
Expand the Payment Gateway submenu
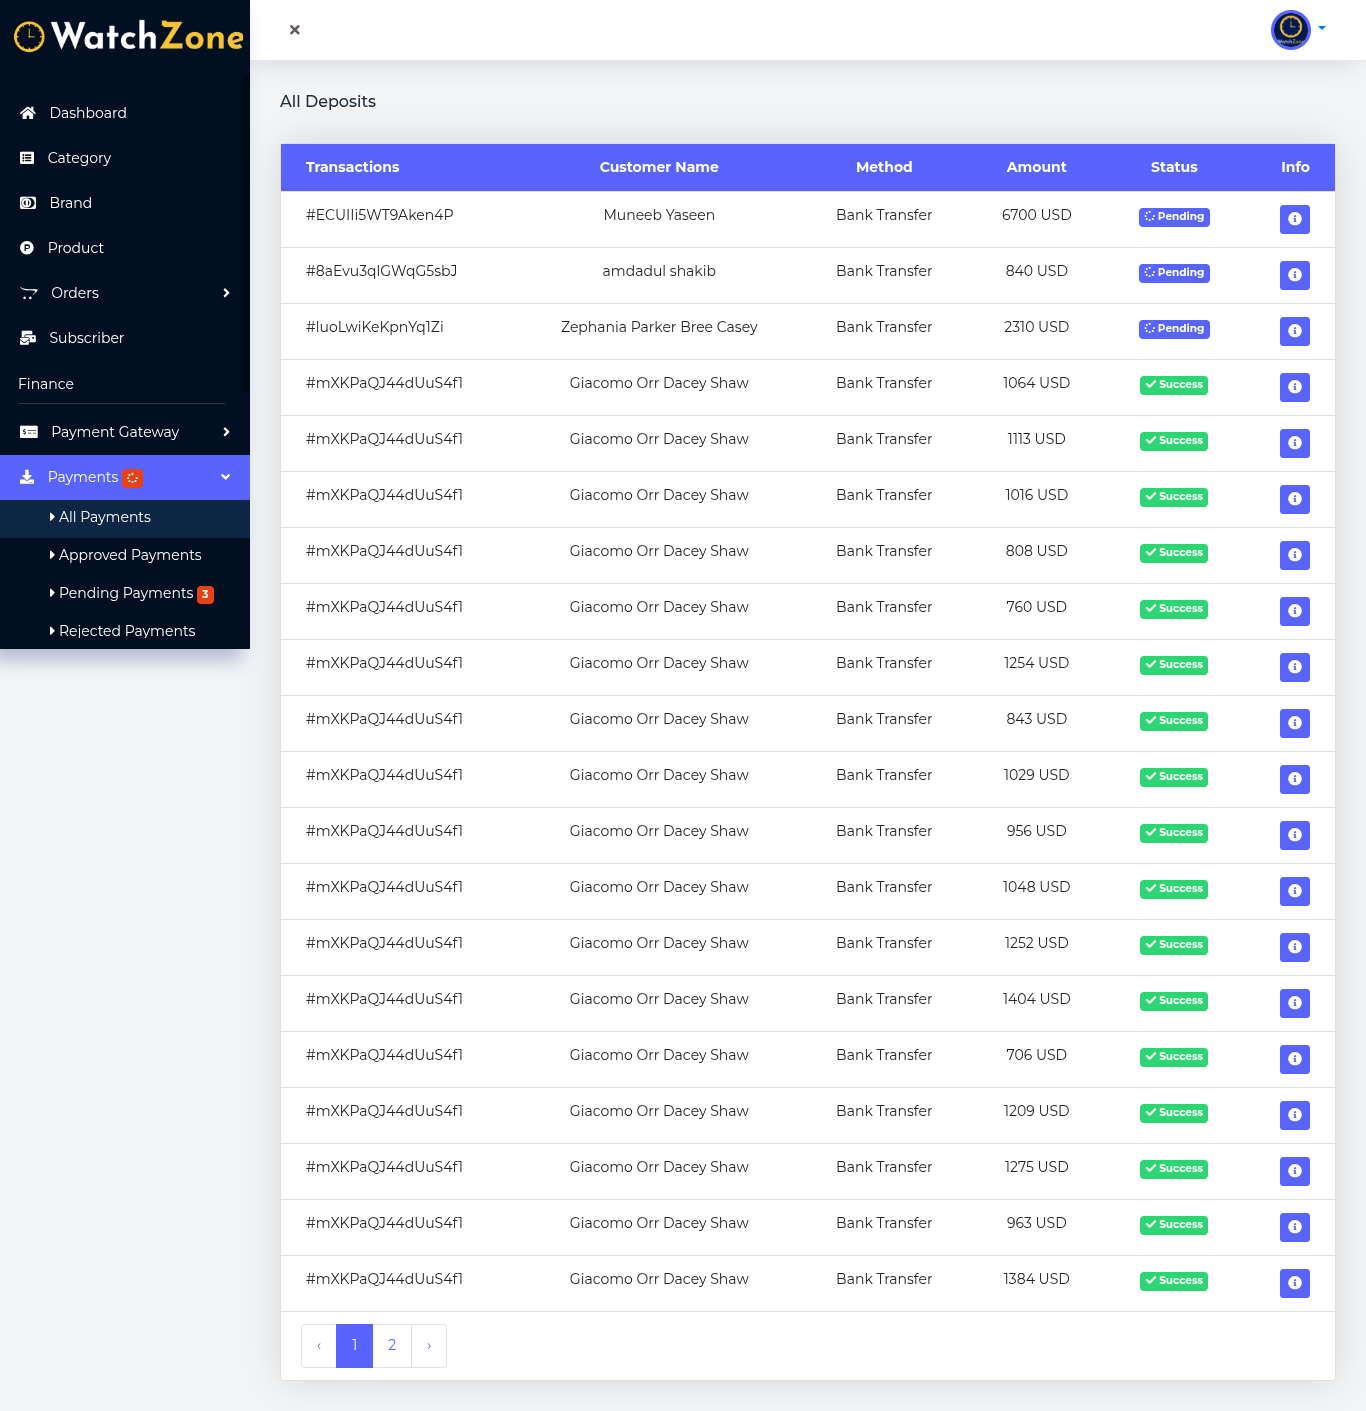coord(125,432)
